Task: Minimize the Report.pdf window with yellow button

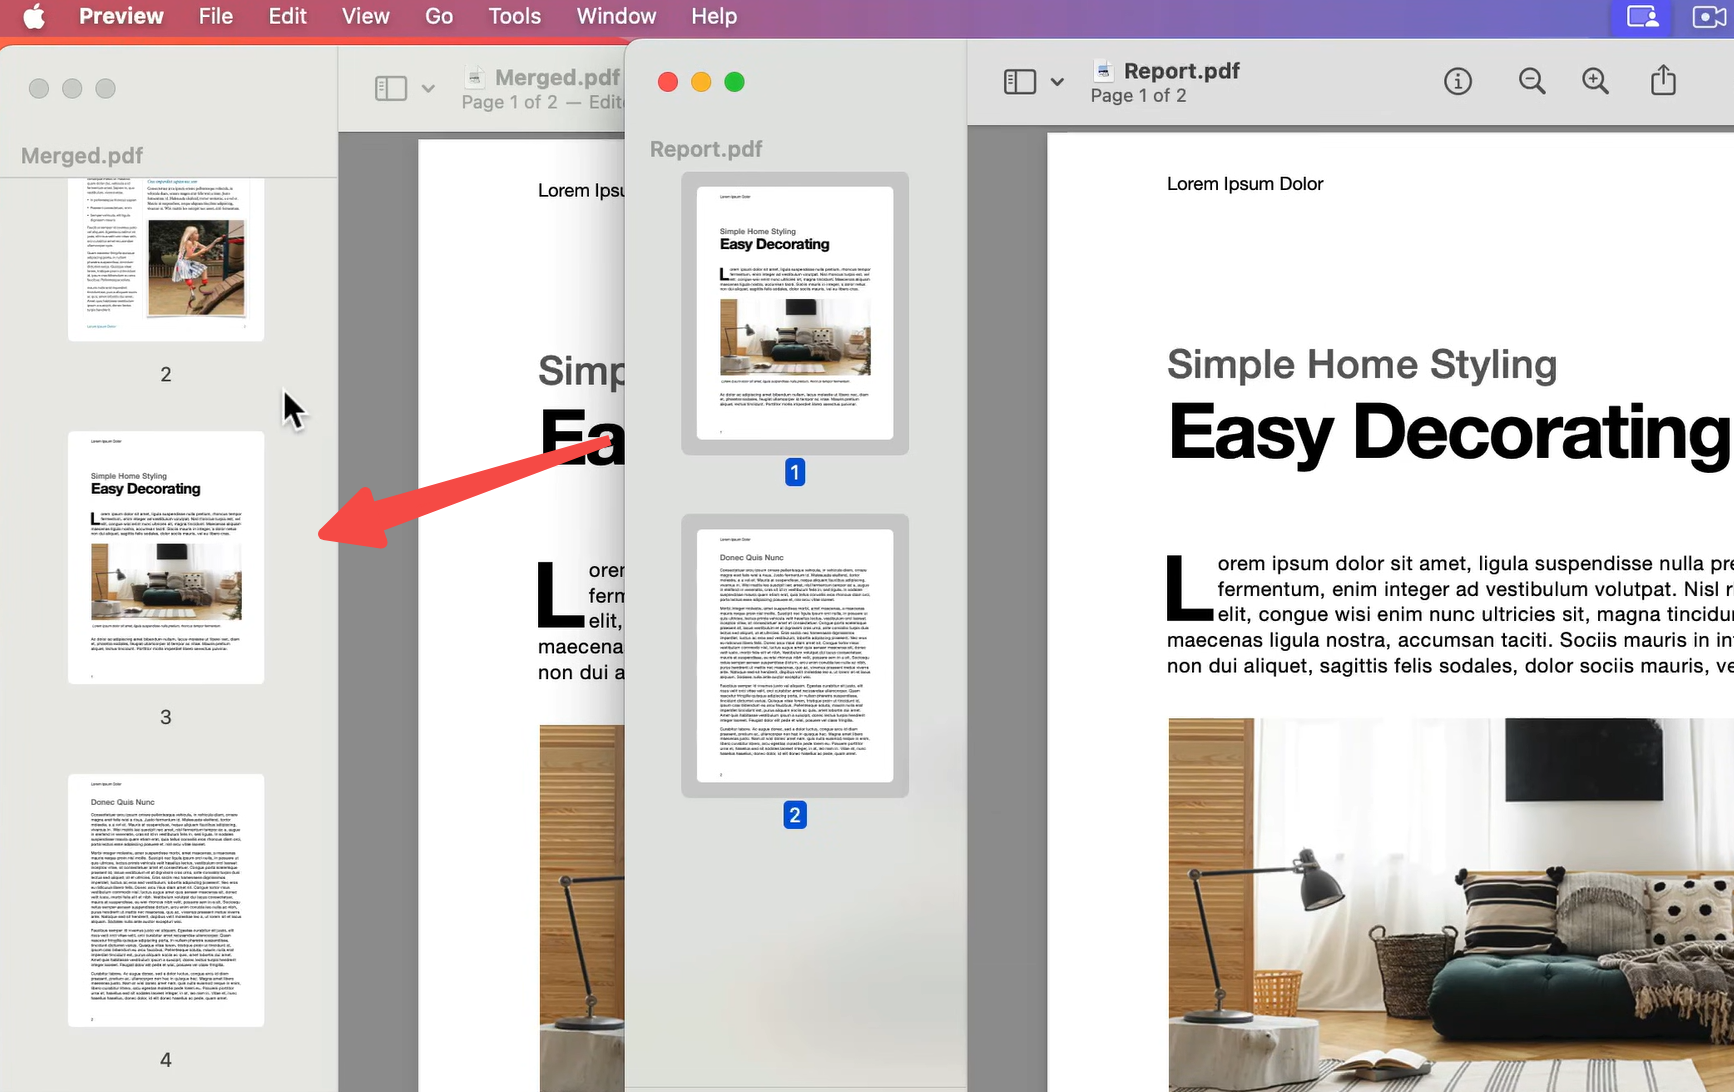Action: (701, 82)
